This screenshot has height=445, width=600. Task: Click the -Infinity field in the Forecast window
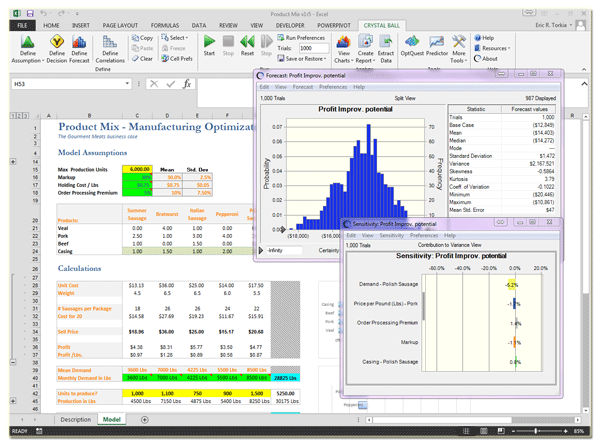click(x=284, y=251)
